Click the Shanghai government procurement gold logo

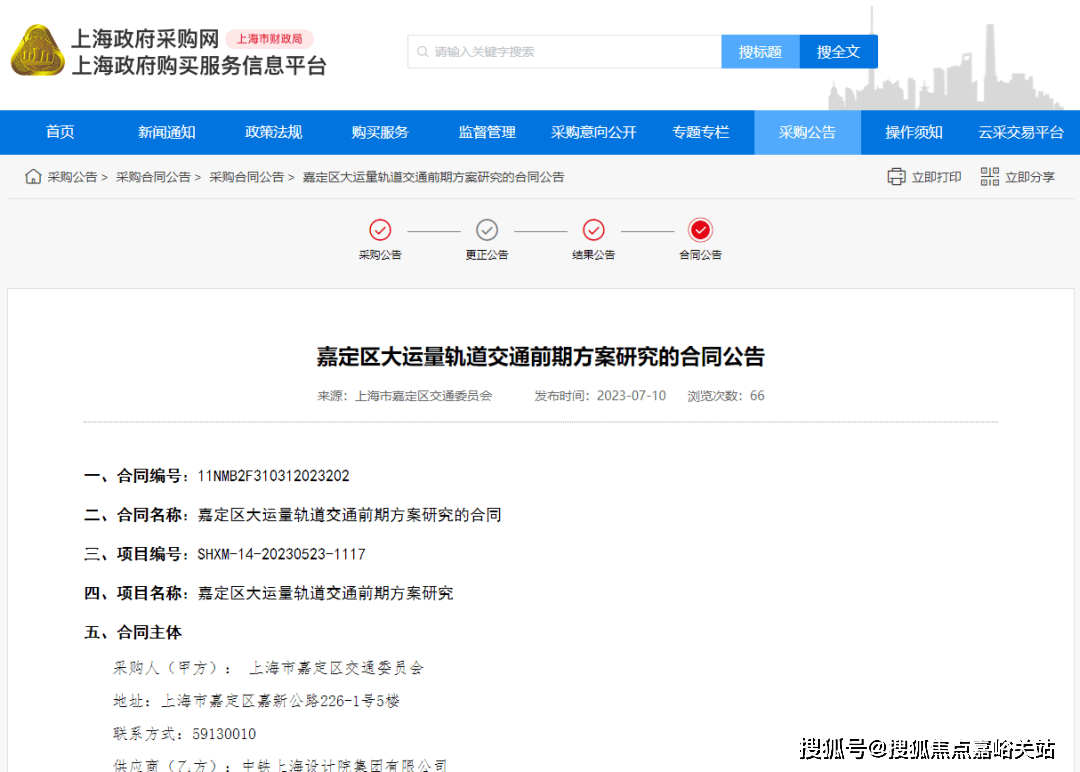(37, 51)
